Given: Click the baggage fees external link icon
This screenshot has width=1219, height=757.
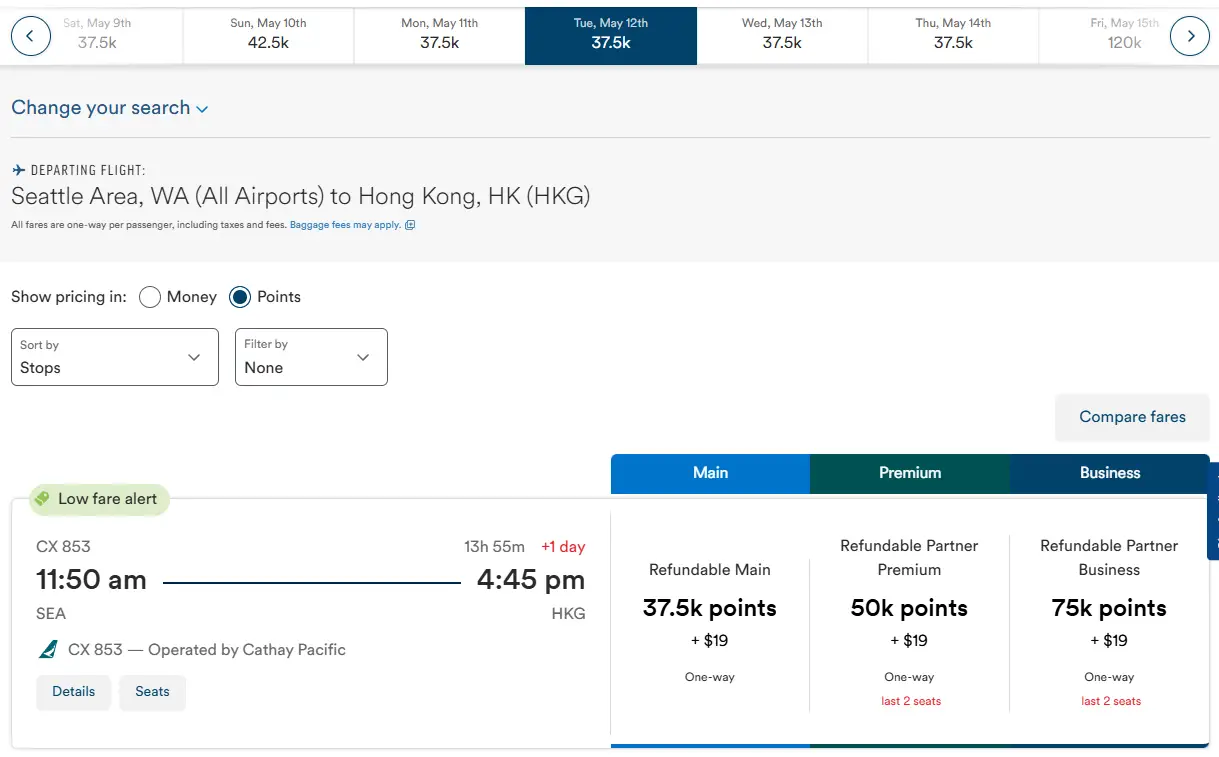Looking at the screenshot, I should (x=410, y=225).
